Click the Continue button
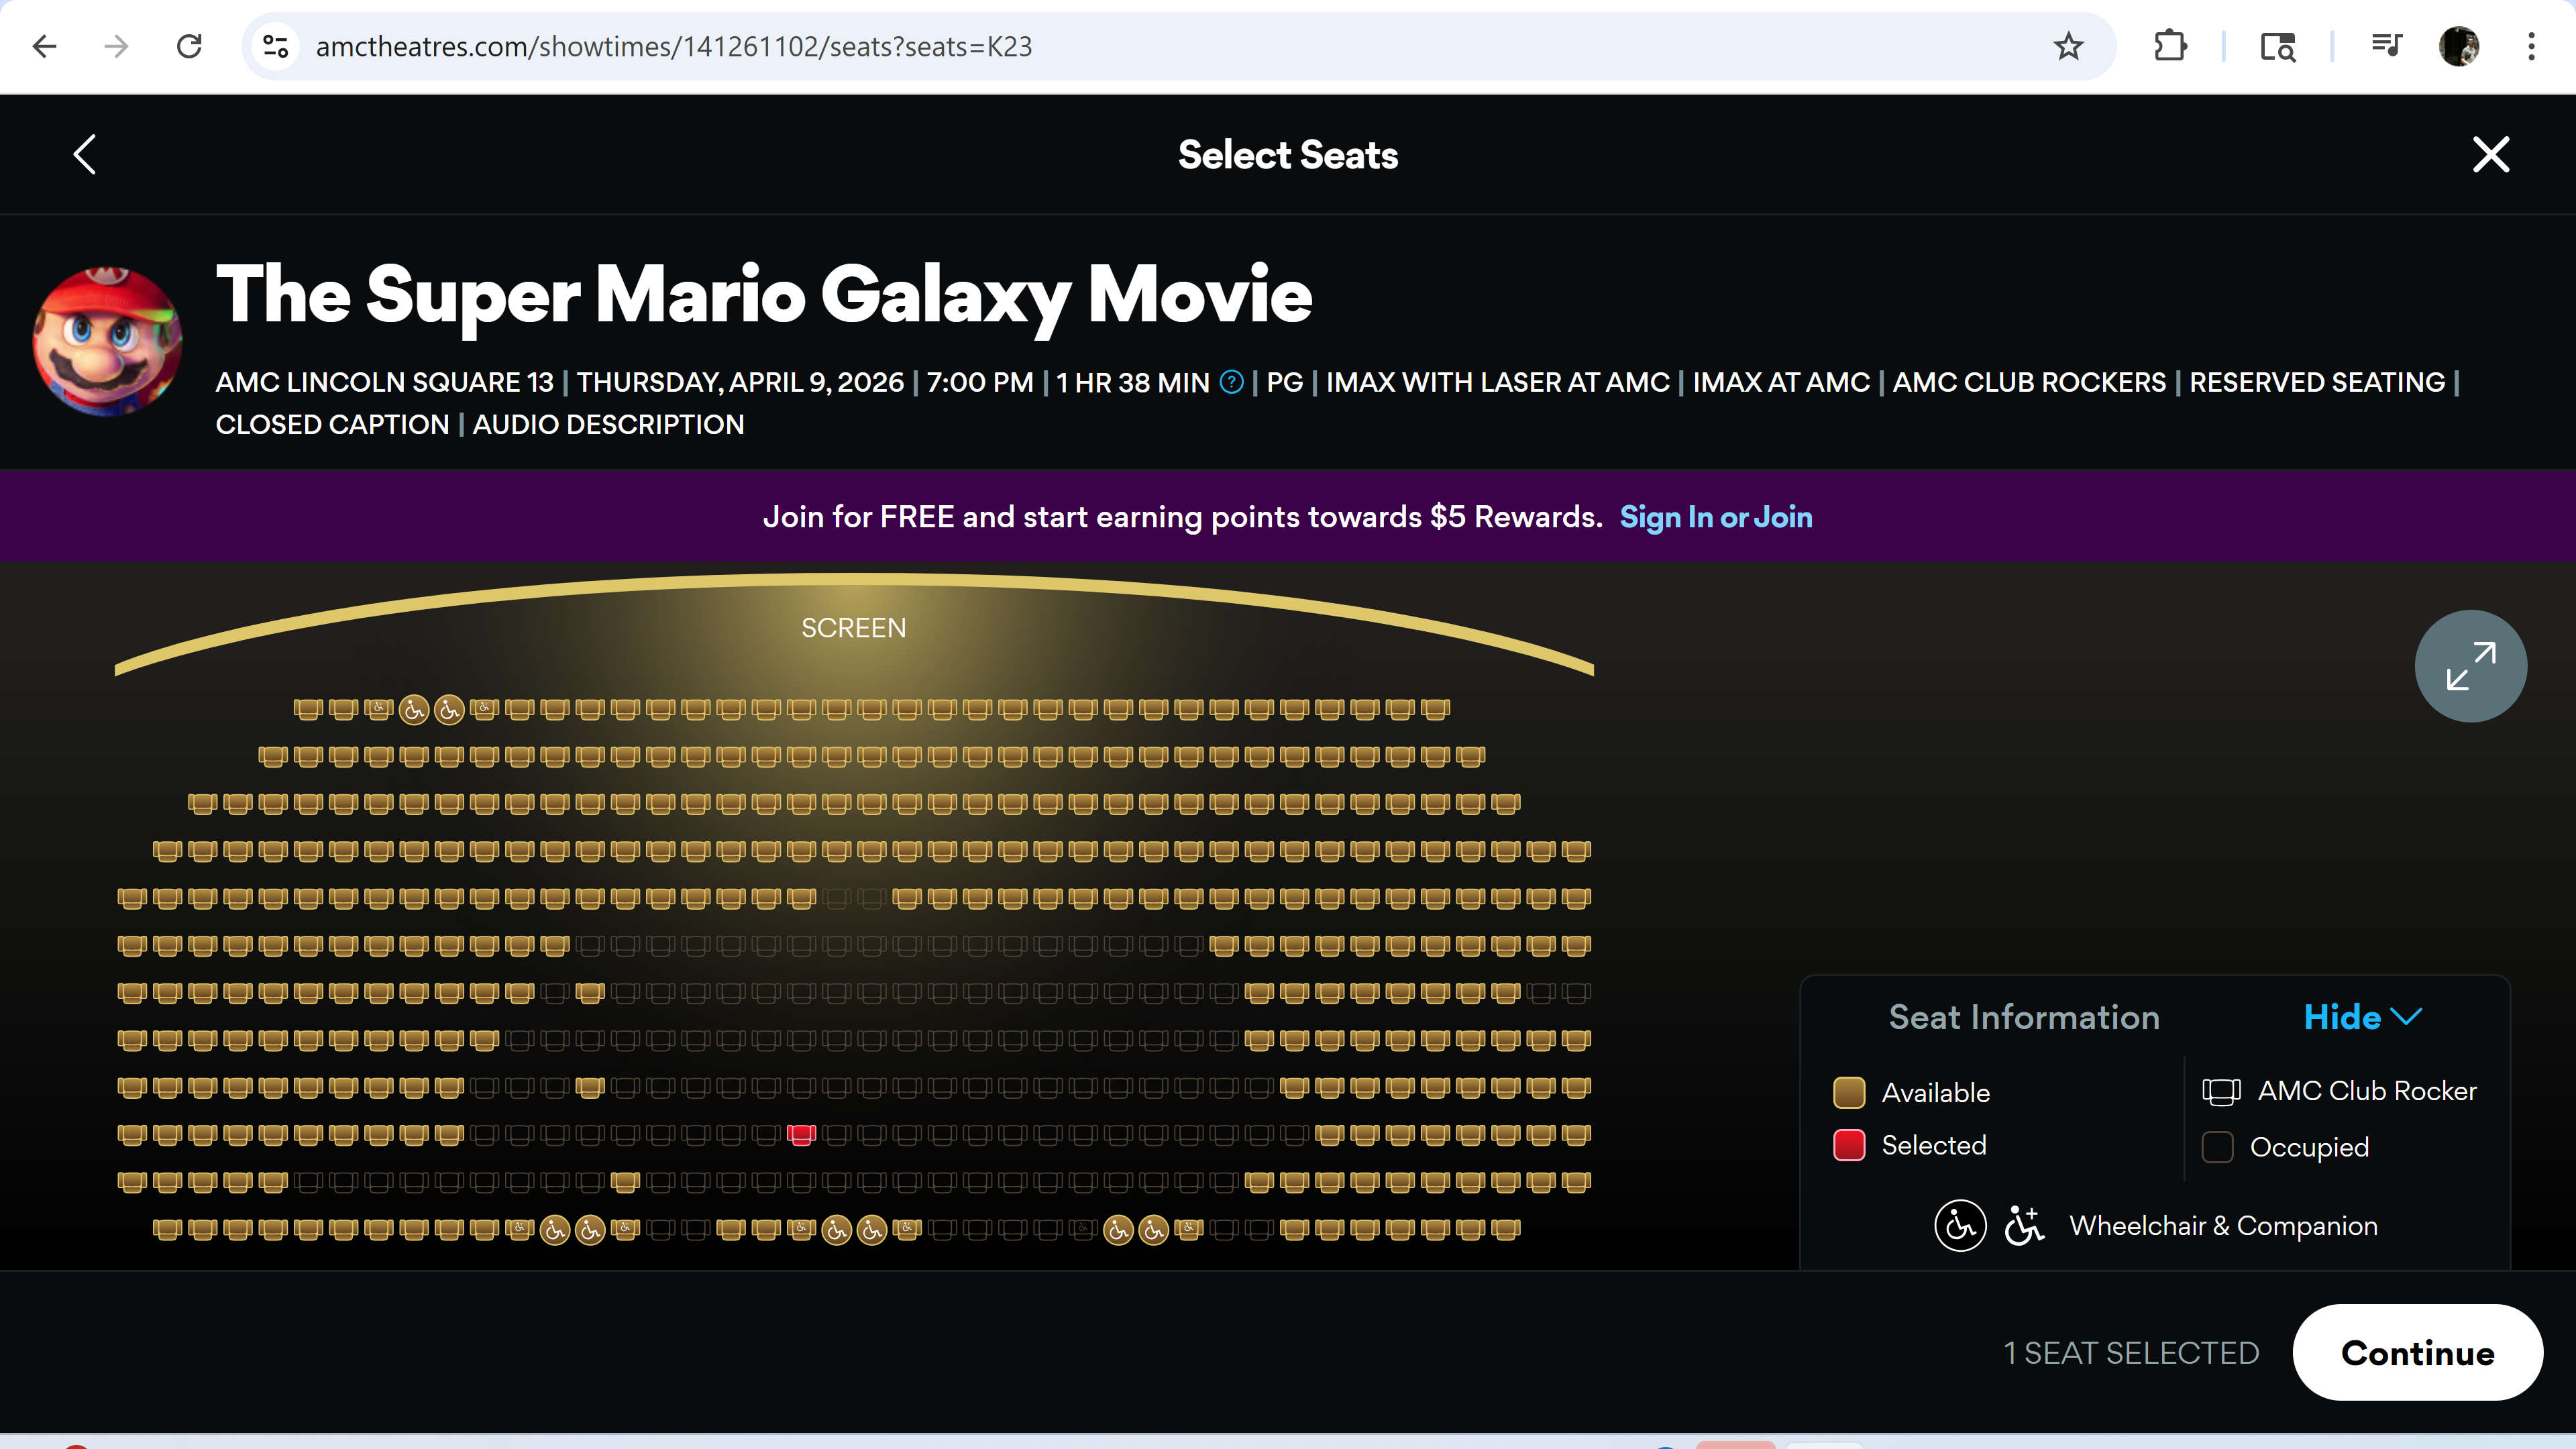Viewport: 2576px width, 1449px height. (x=2417, y=1353)
